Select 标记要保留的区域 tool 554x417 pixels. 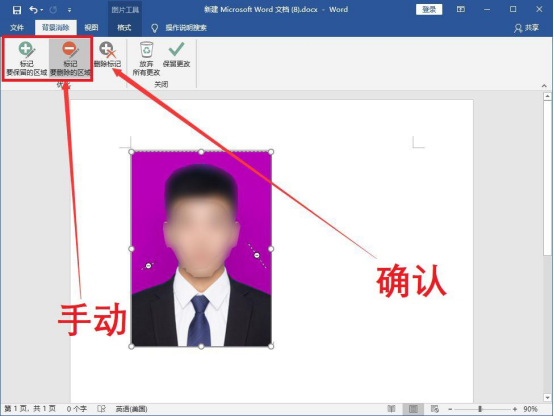point(26,59)
